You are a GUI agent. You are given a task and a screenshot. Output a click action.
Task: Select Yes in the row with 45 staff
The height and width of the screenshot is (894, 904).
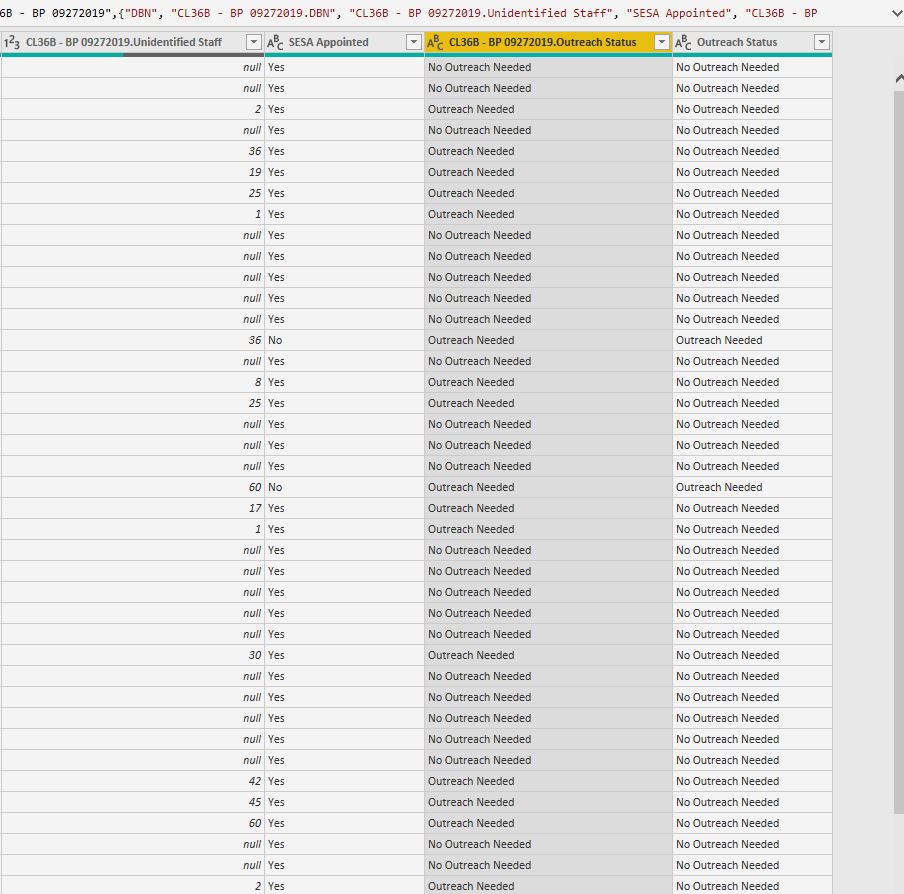pyautogui.click(x=344, y=802)
